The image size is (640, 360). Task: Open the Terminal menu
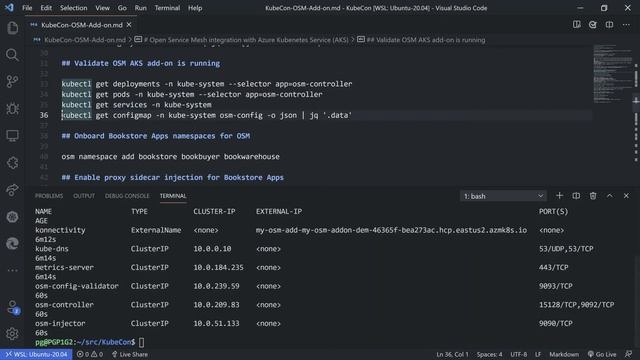click(x=167, y=8)
